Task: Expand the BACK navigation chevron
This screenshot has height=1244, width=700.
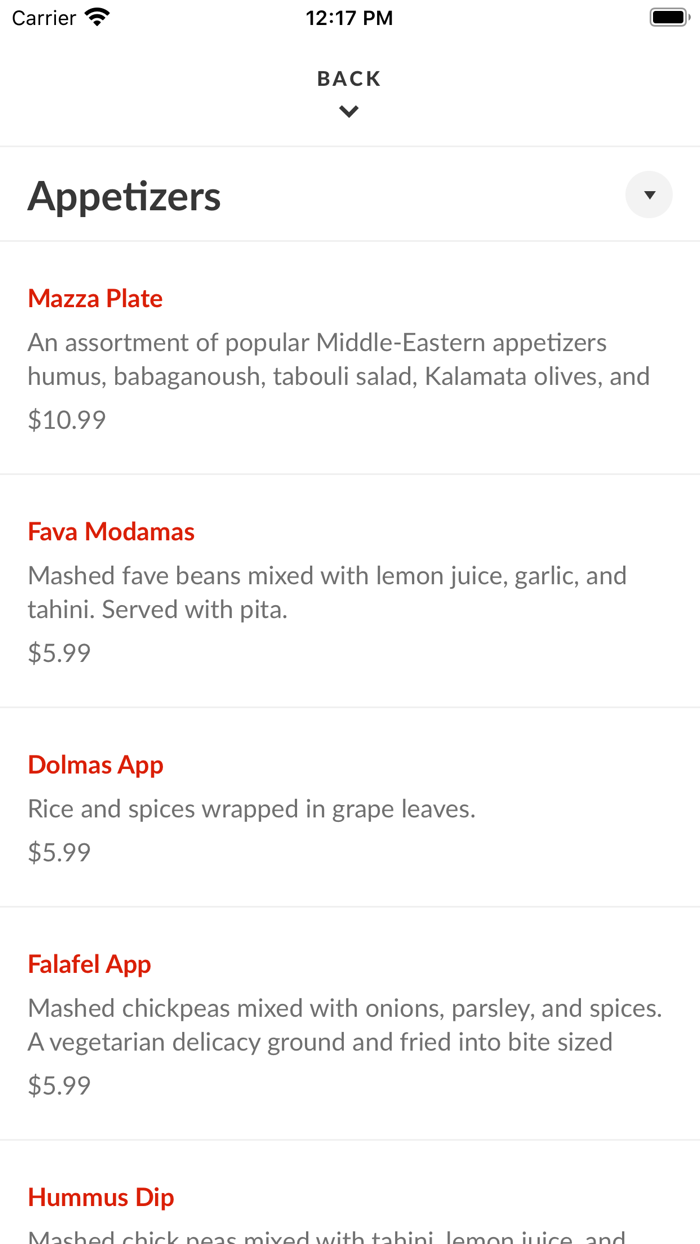Action: (348, 110)
